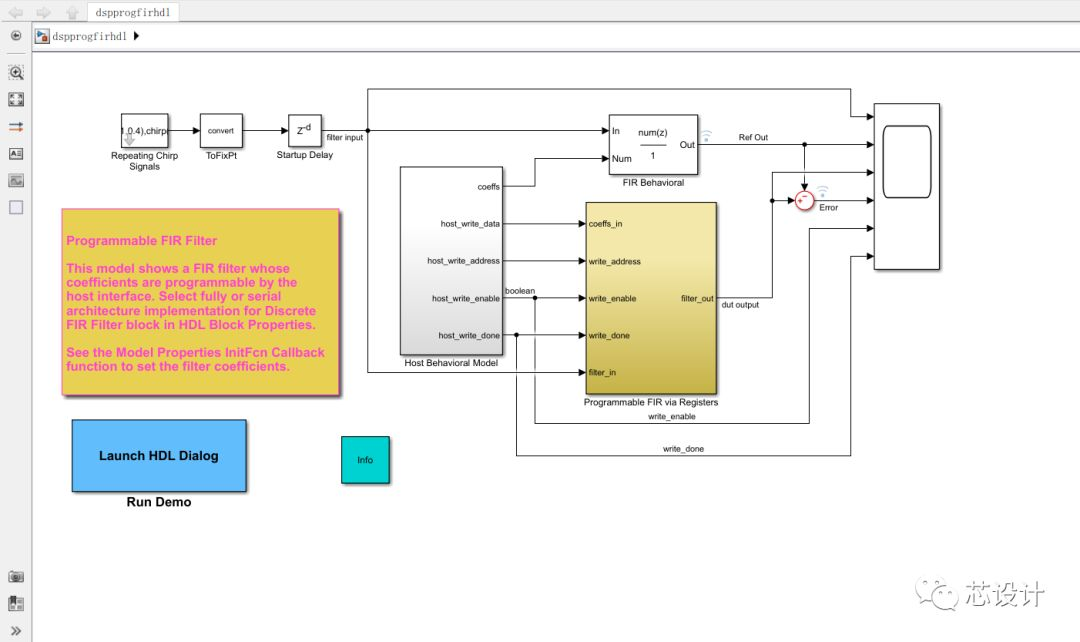1080x642 pixels.
Task: Click the double-chevron expander at bottom left
Action: [x=16, y=631]
